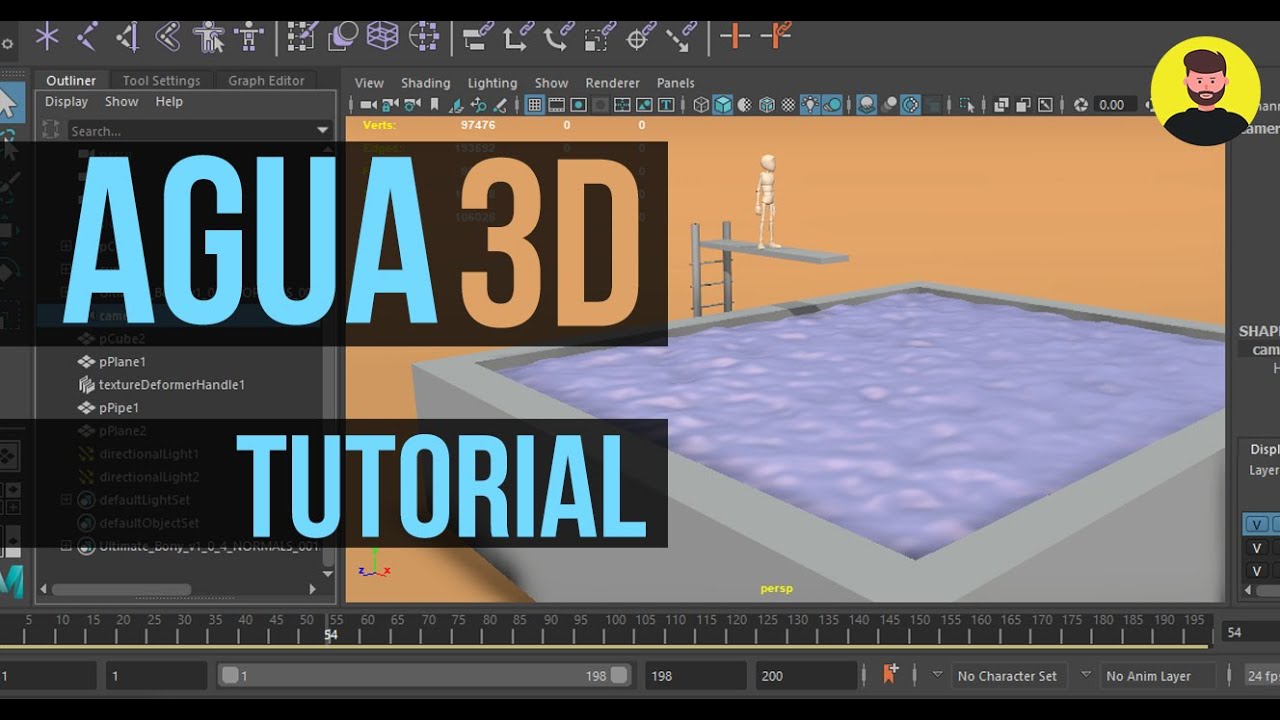Create a Lattice deformer from the shelf

pos(382,38)
